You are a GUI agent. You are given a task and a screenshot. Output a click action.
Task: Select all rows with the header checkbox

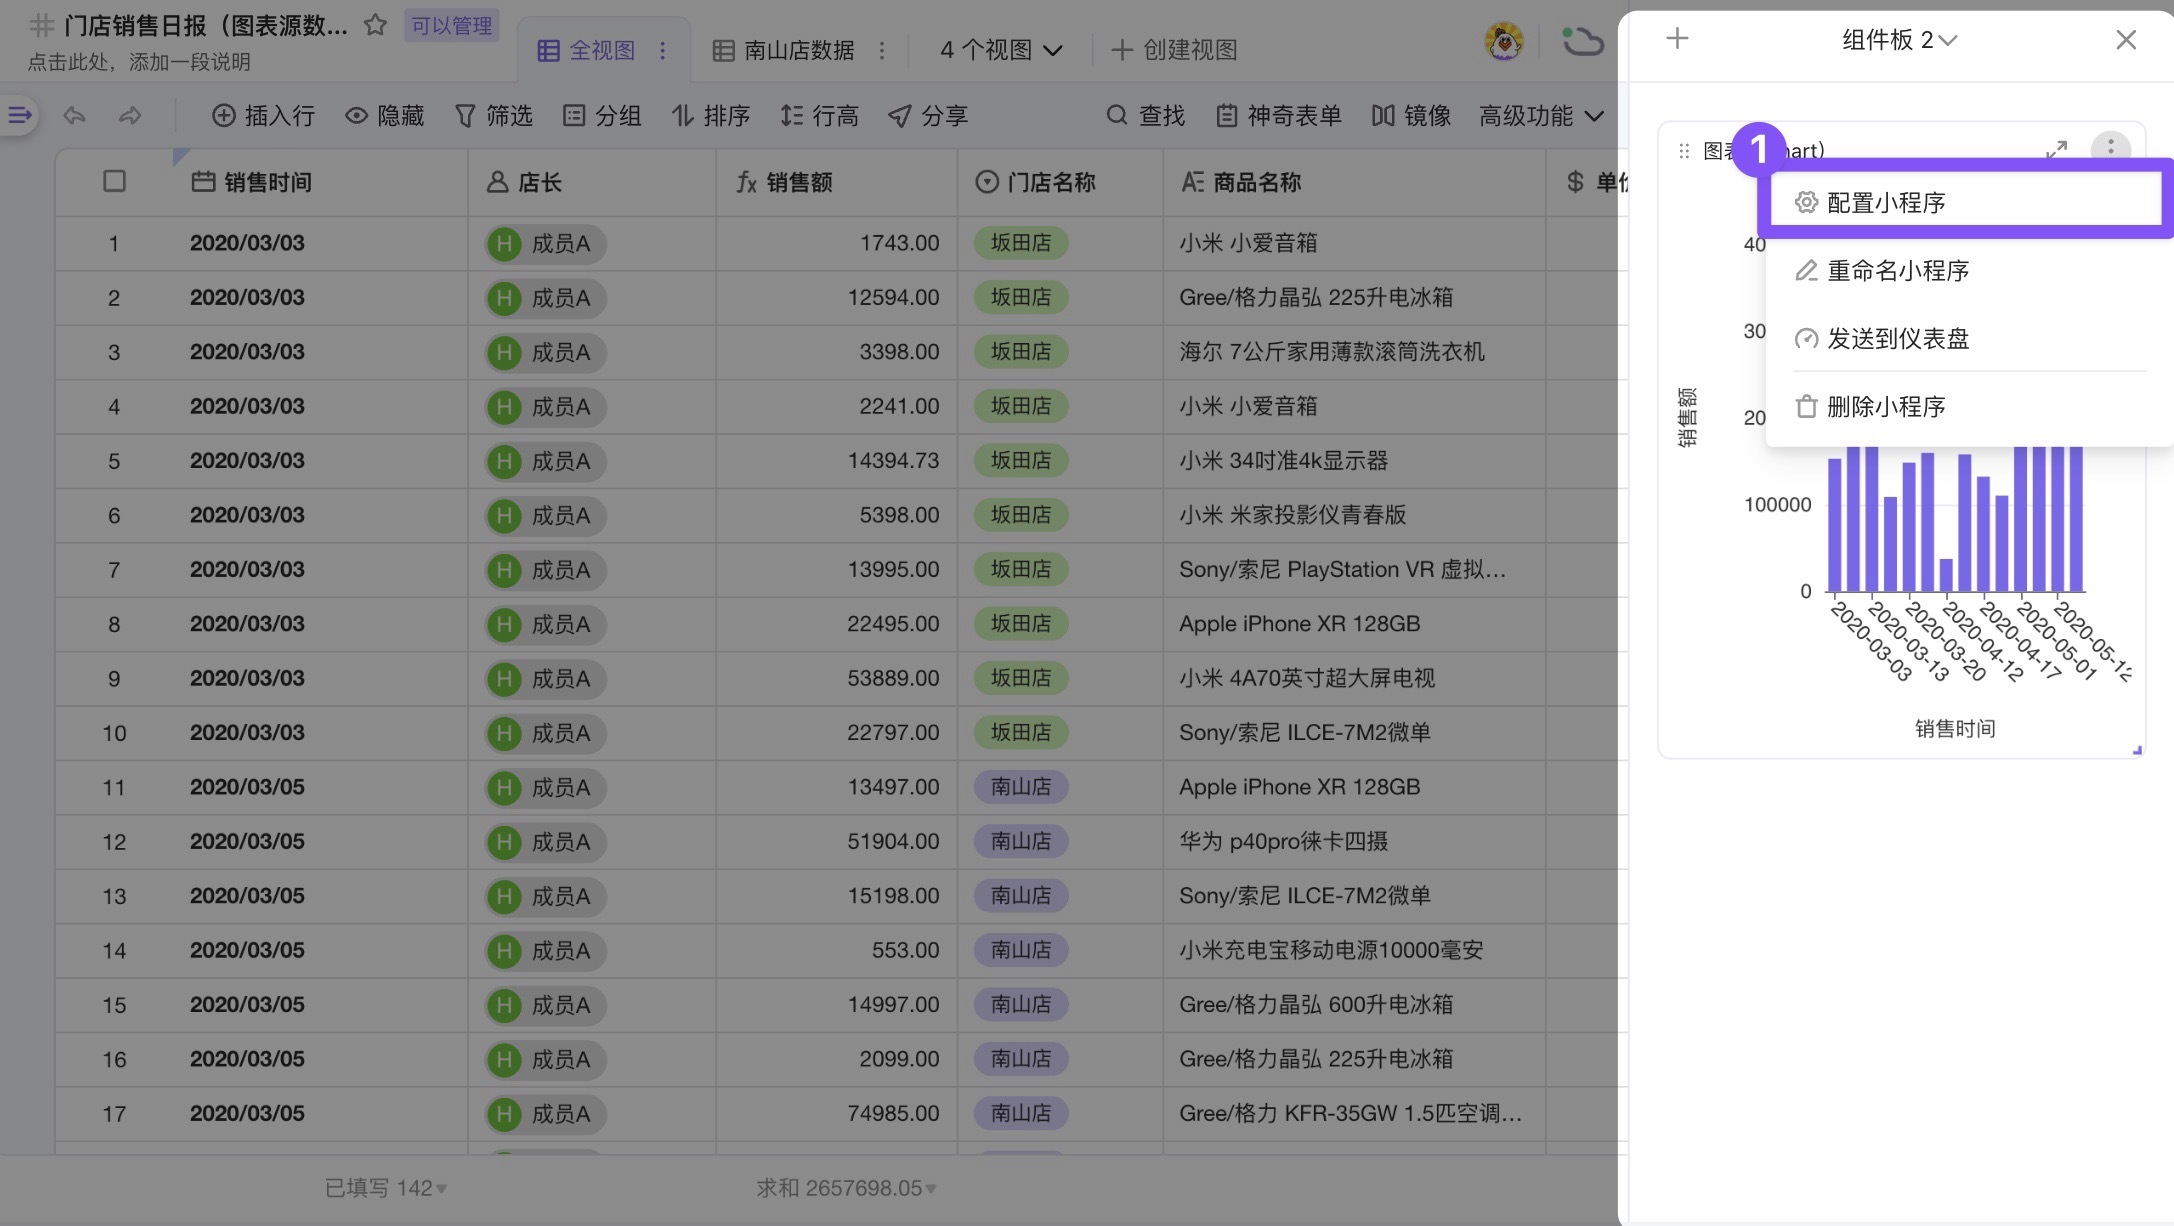click(x=113, y=181)
